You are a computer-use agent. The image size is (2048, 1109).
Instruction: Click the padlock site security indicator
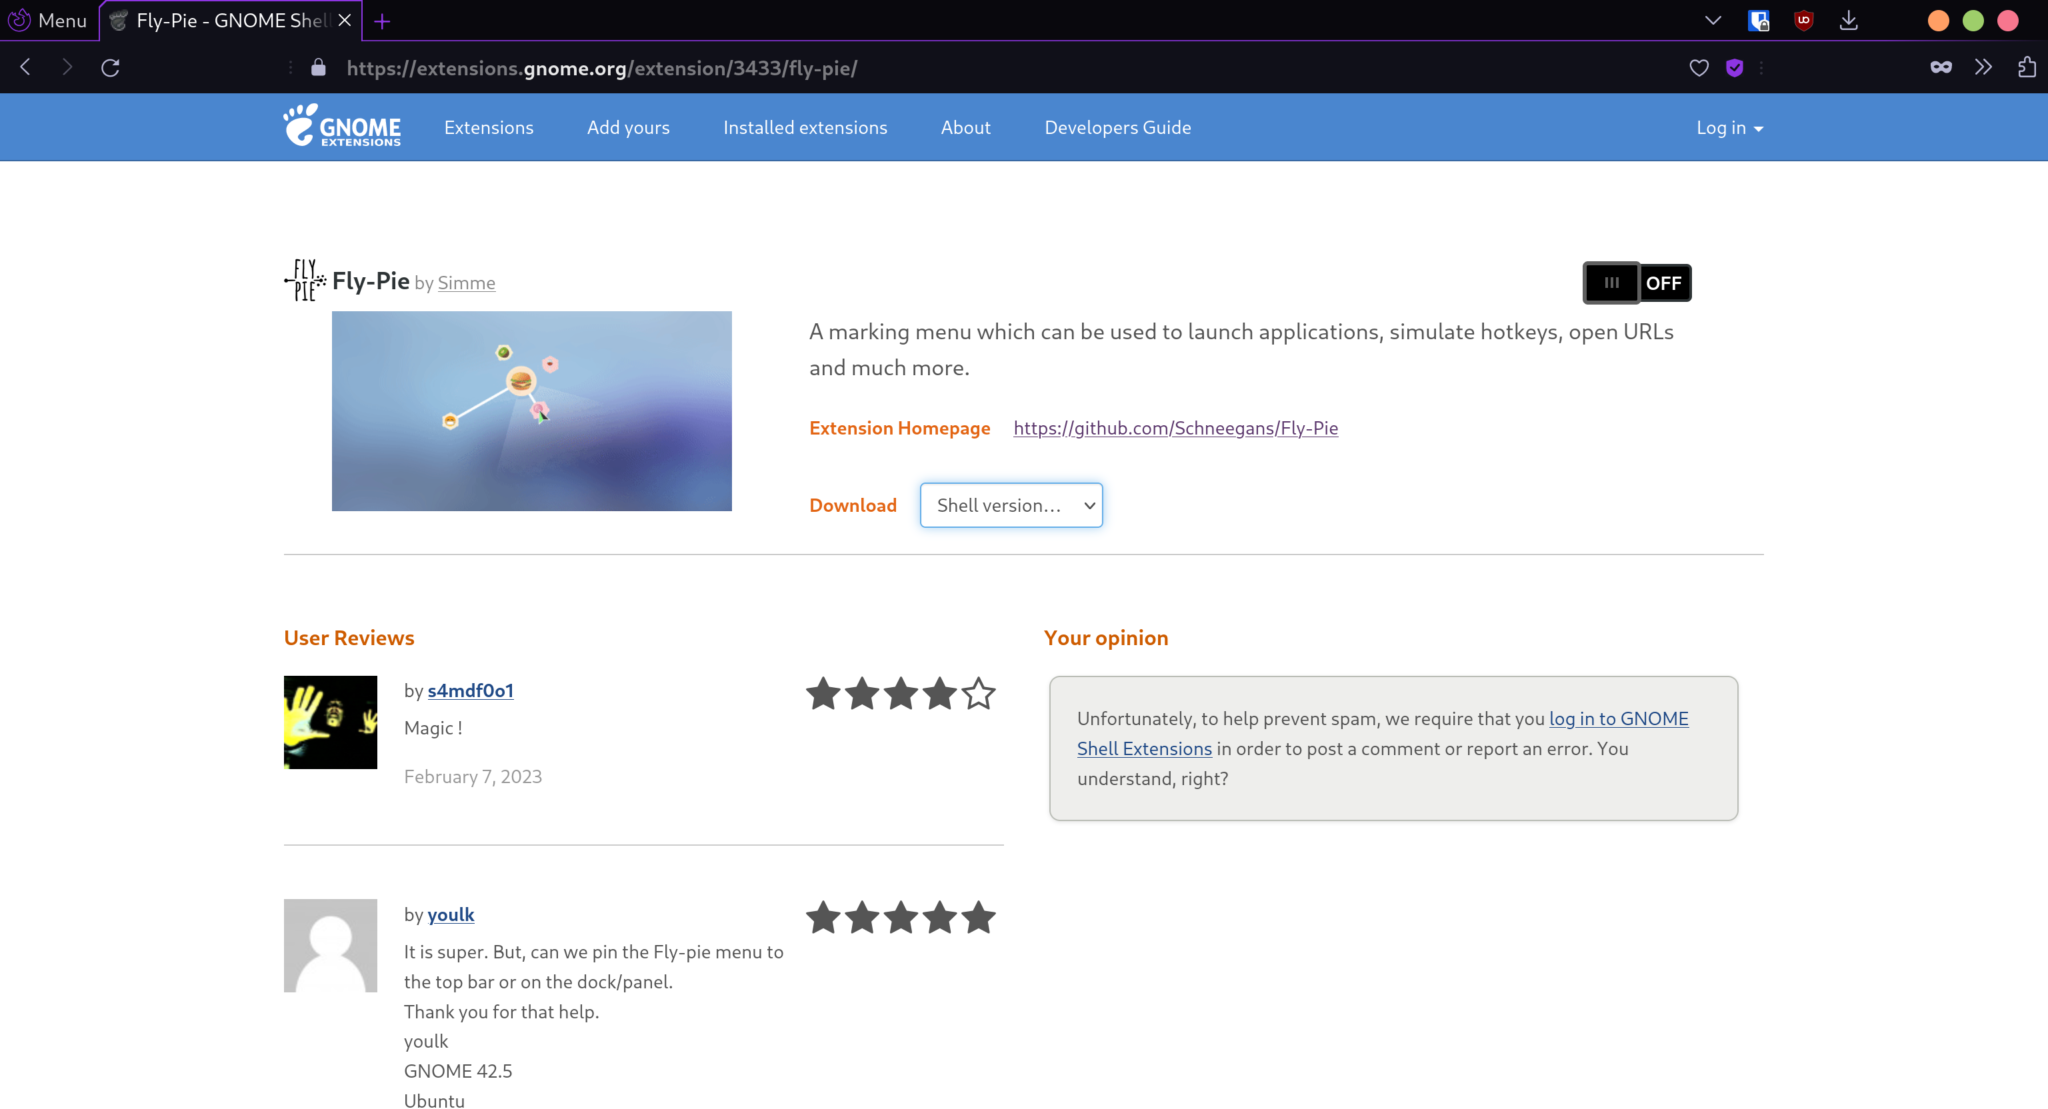(x=318, y=67)
